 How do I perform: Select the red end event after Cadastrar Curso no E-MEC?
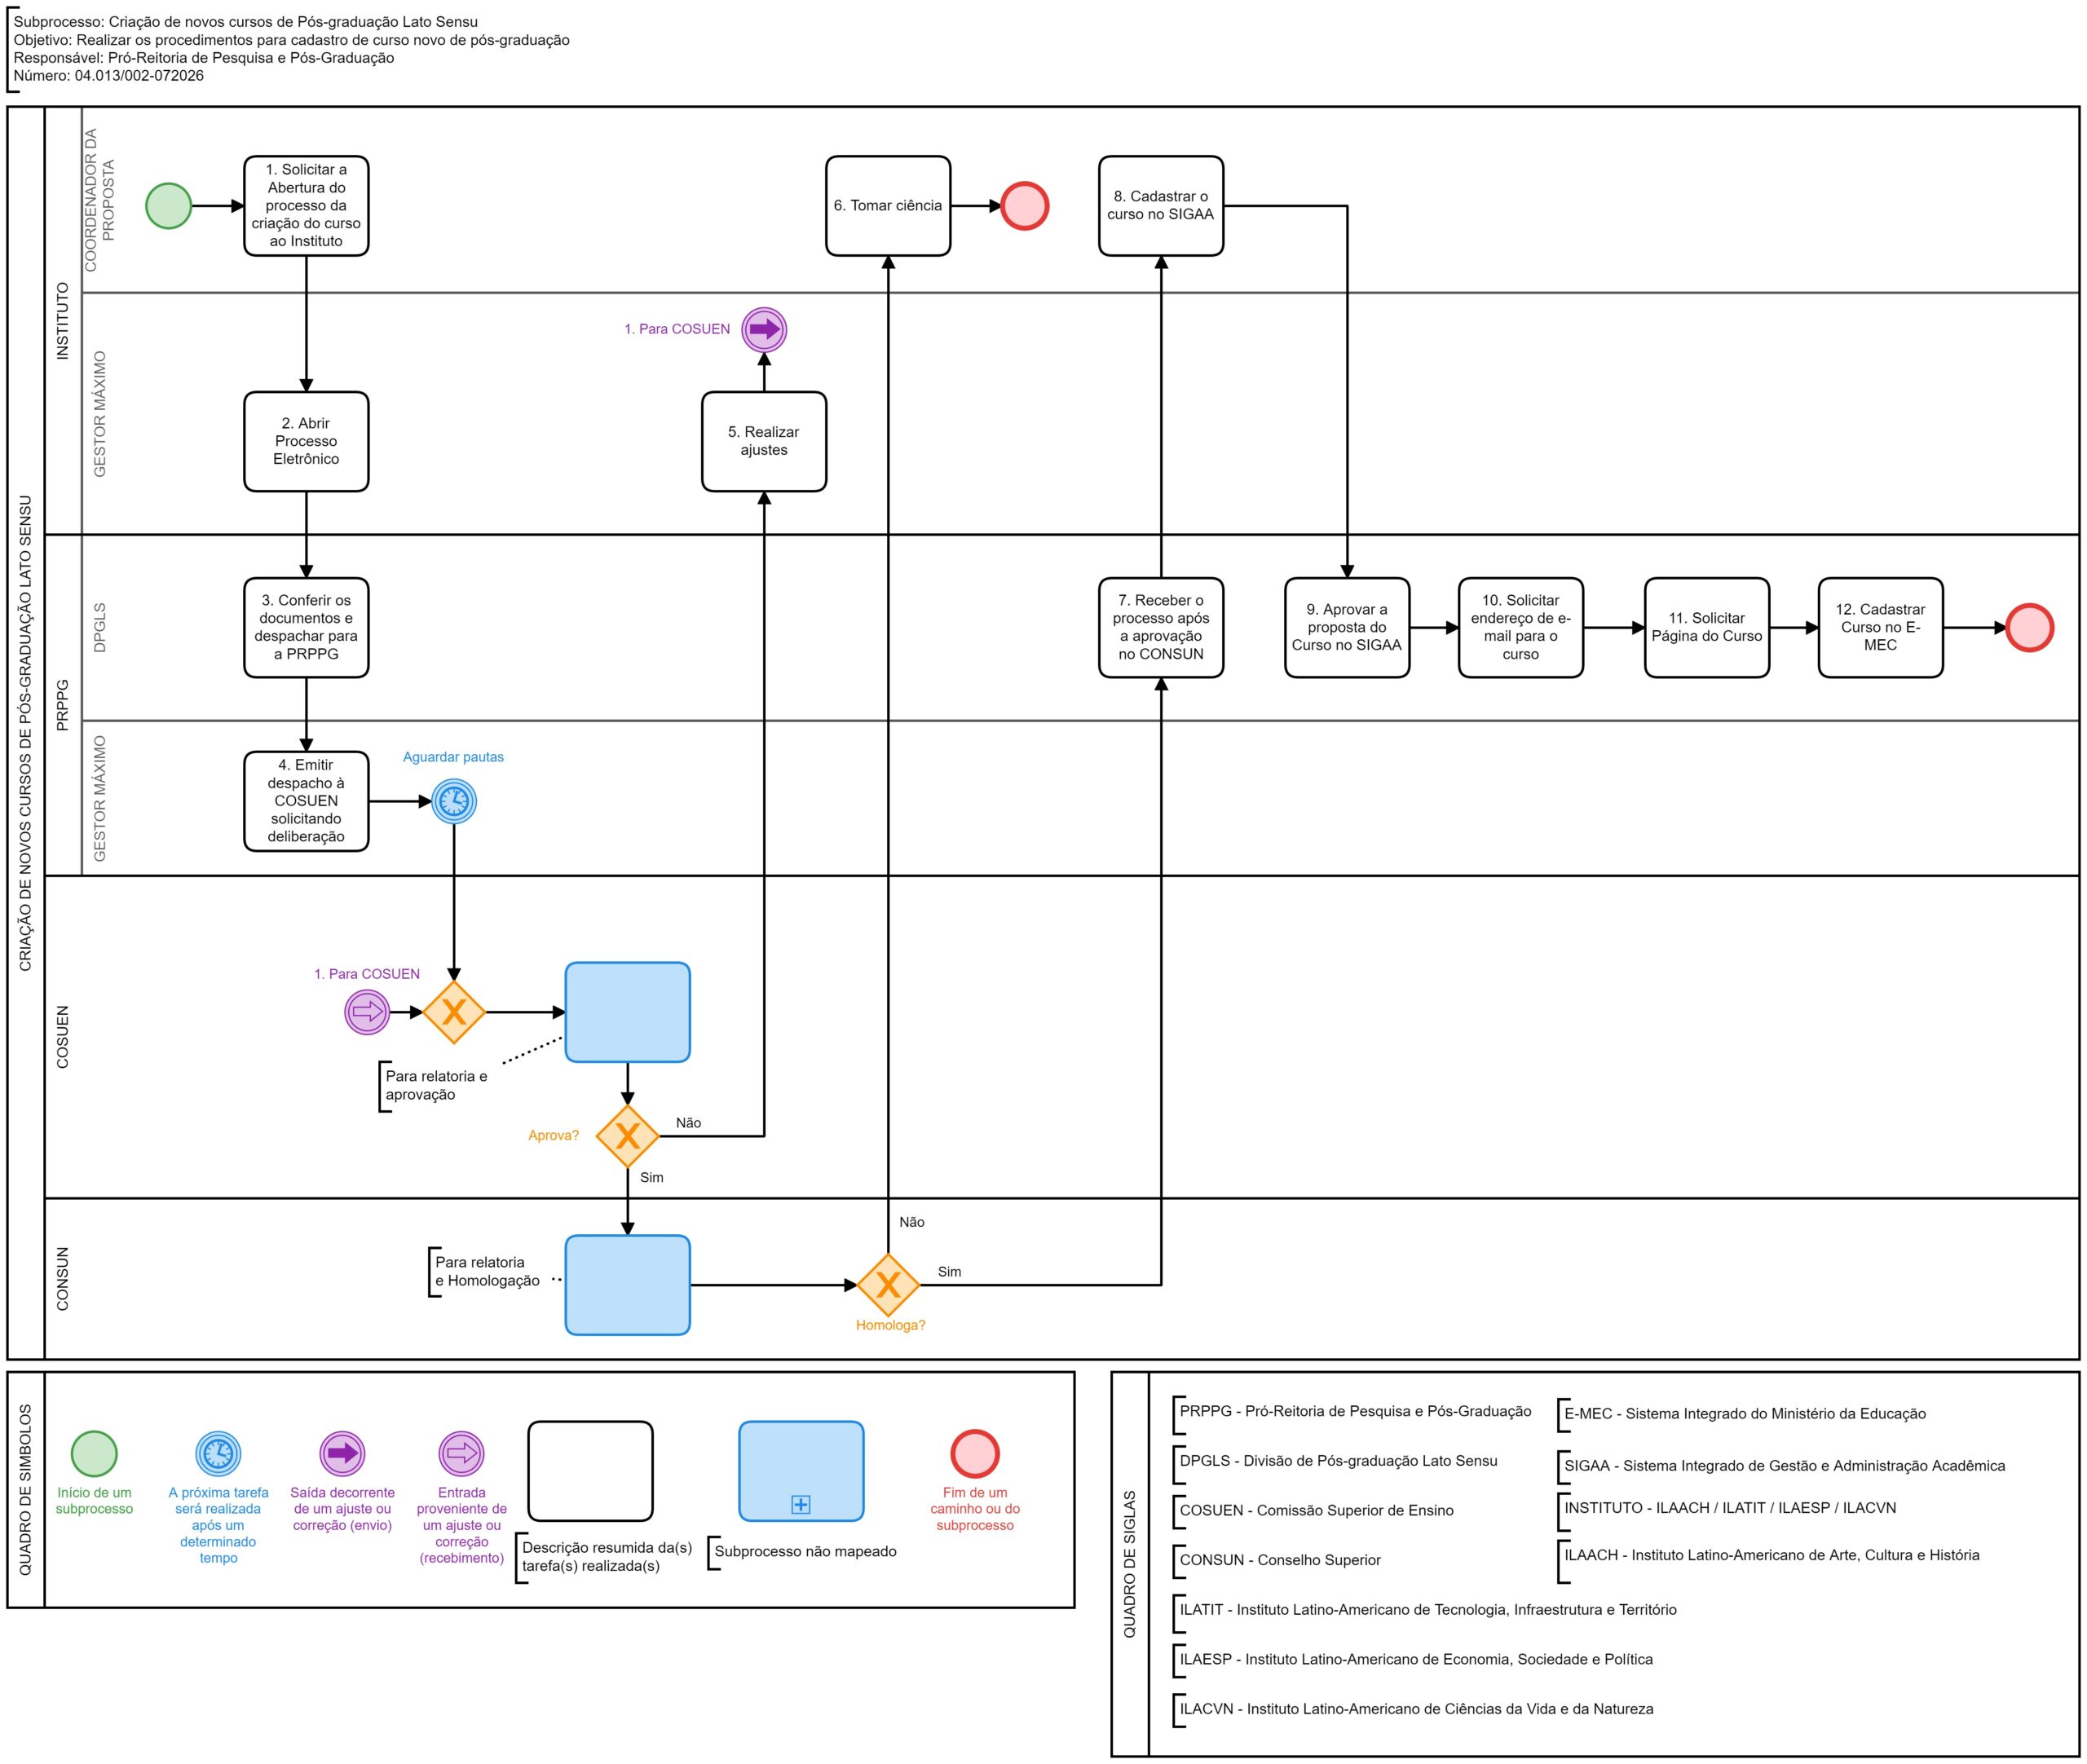click(x=2030, y=628)
